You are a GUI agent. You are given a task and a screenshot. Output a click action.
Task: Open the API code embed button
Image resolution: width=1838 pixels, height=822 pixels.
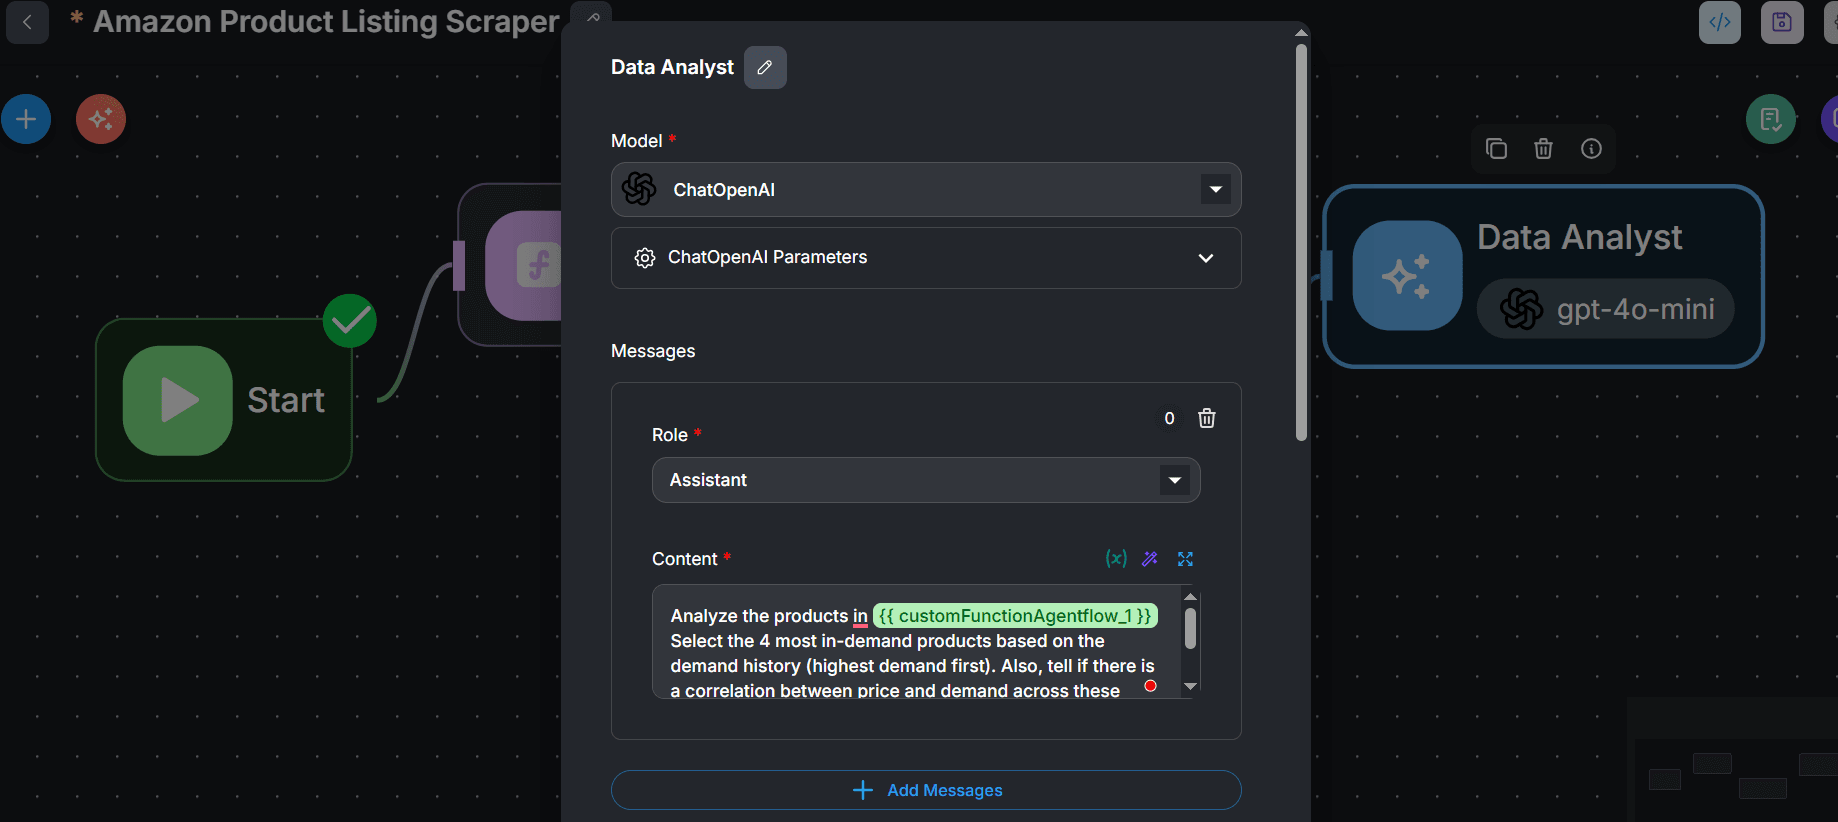pyautogui.click(x=1720, y=22)
